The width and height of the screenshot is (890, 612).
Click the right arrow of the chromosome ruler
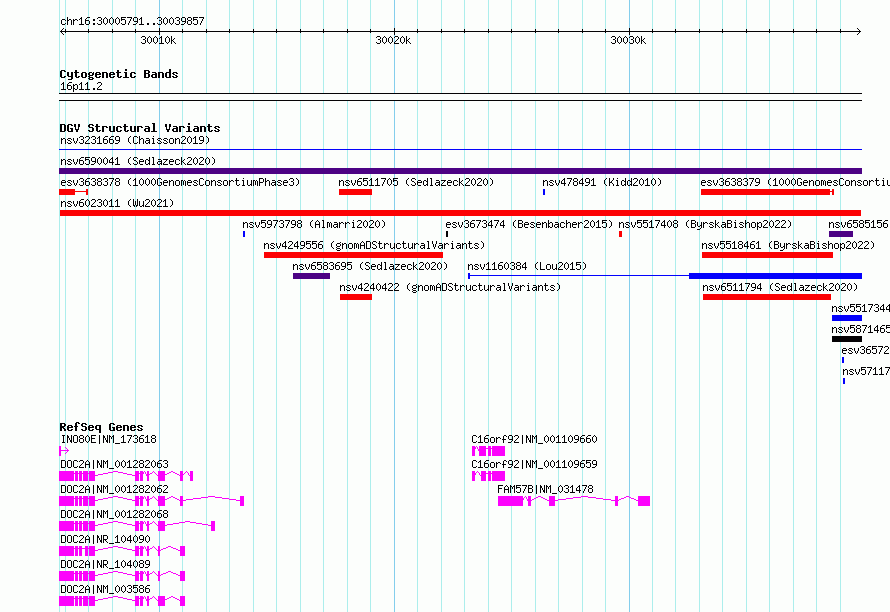(859, 32)
